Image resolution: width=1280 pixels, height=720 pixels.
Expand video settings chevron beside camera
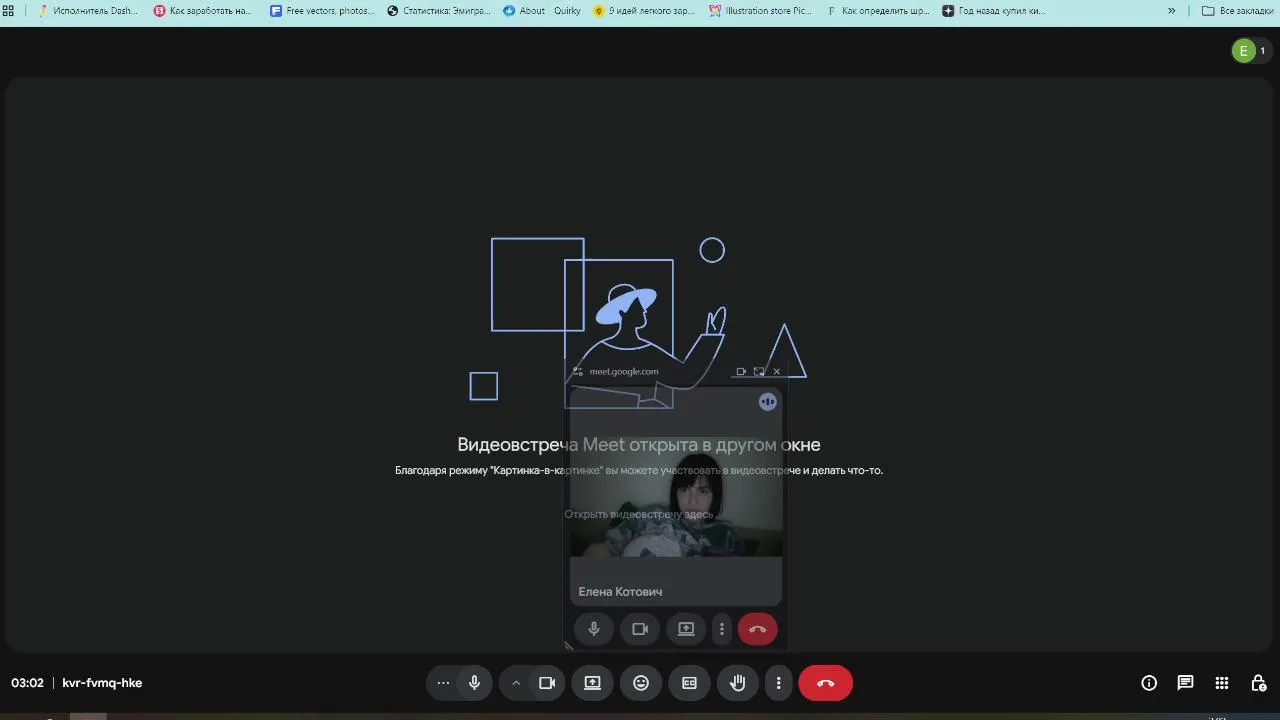coord(516,683)
